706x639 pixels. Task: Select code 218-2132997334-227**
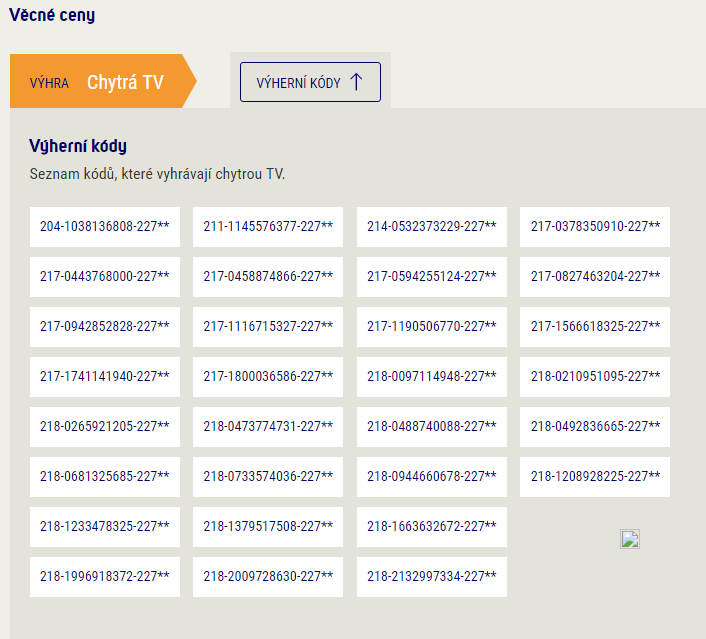point(432,577)
